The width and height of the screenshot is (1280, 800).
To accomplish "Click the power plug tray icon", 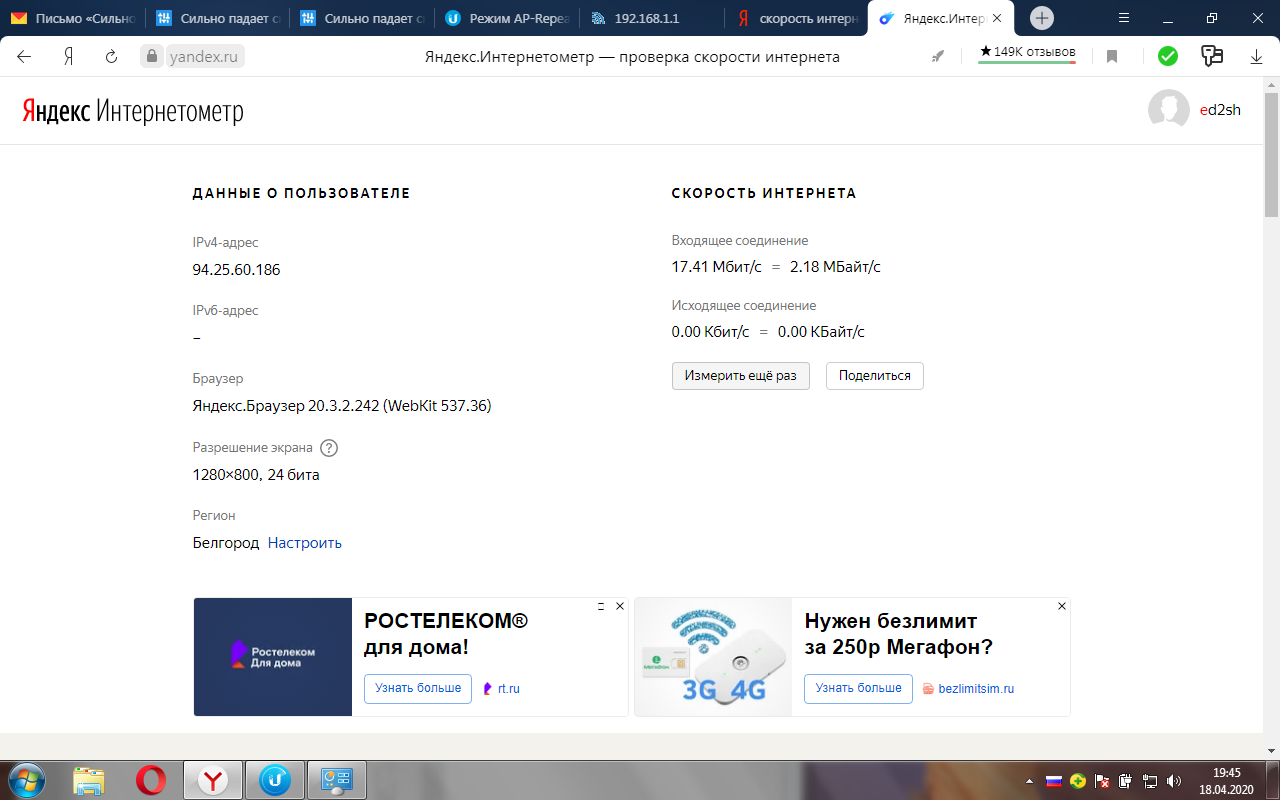I will click(1126, 781).
